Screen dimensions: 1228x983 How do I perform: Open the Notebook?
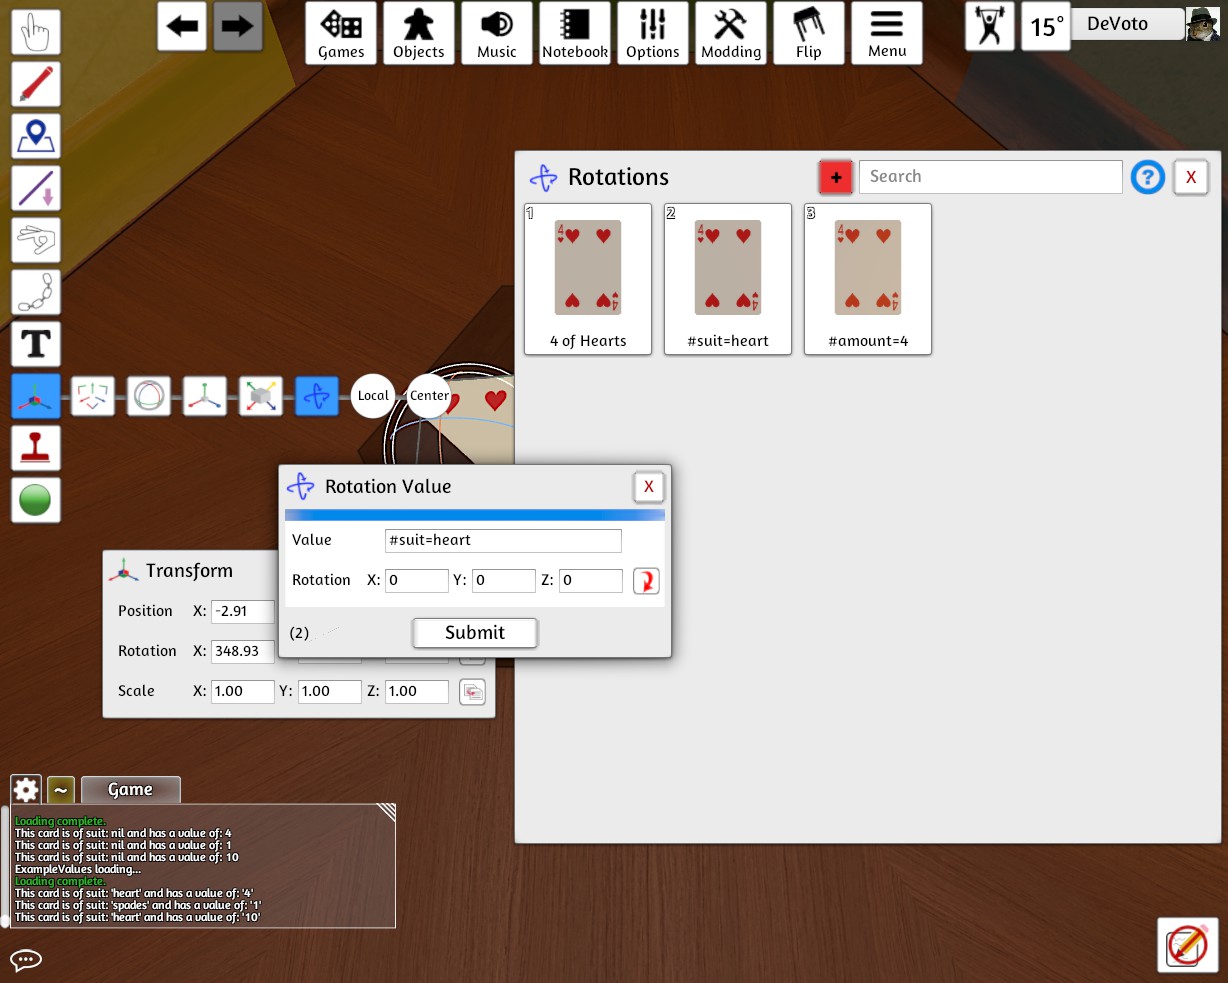(575, 33)
